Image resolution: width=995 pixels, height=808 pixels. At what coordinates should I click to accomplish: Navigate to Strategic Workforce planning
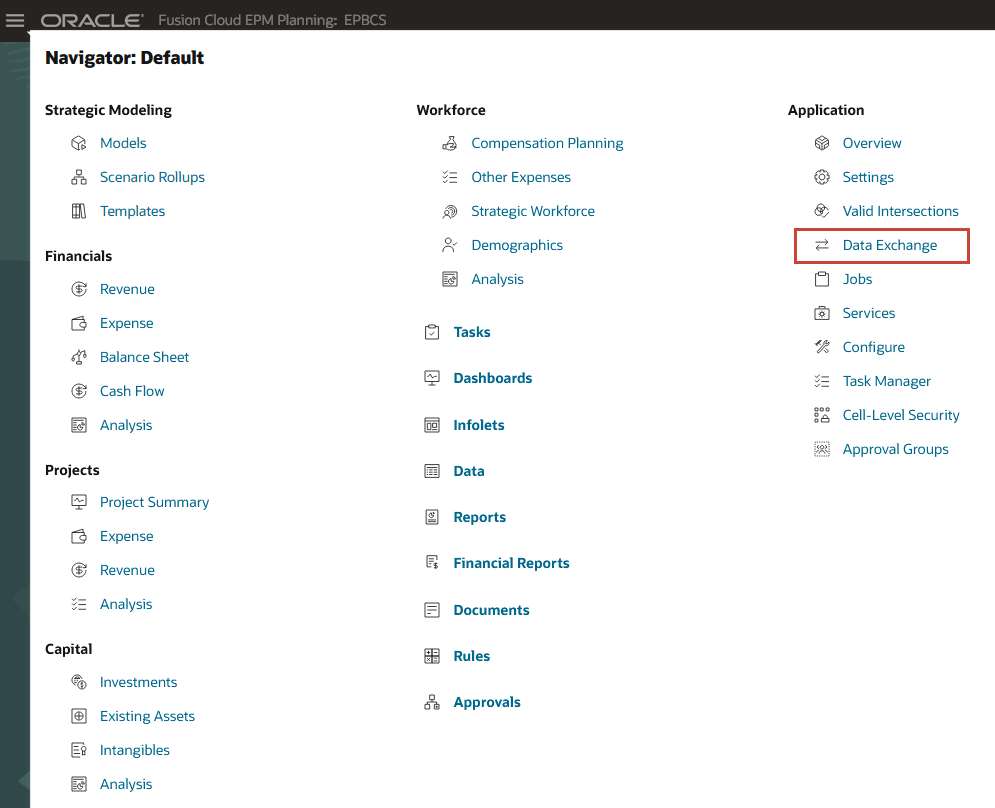pos(532,211)
